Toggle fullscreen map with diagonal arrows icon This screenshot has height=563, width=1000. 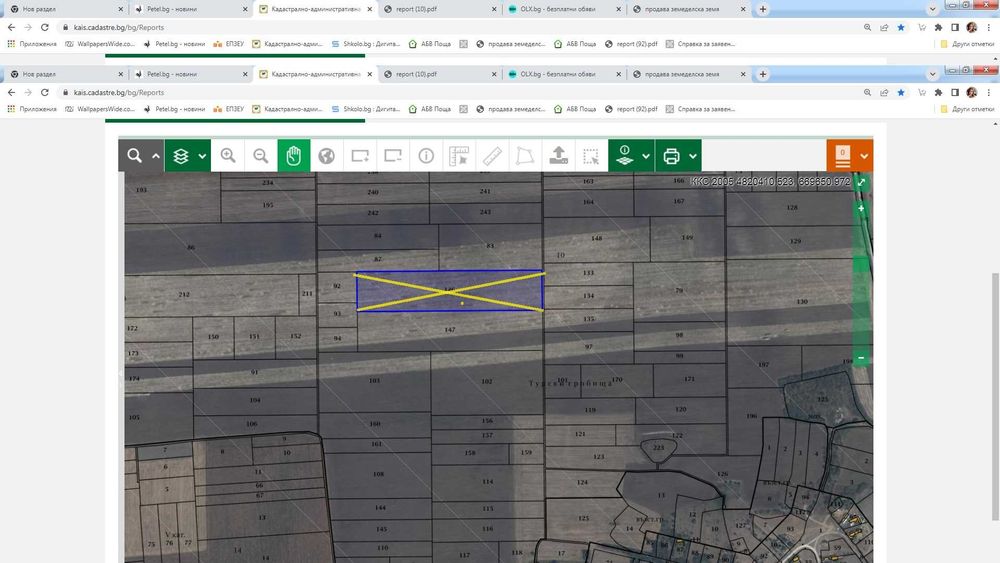click(861, 182)
